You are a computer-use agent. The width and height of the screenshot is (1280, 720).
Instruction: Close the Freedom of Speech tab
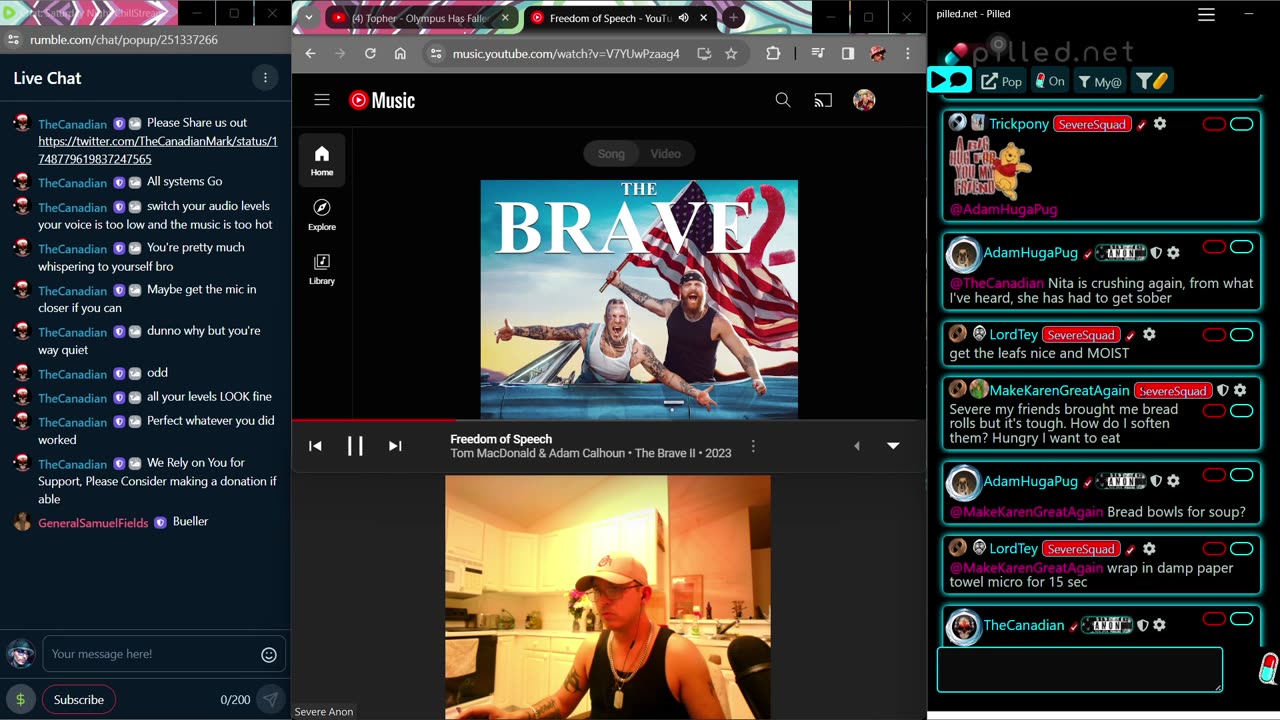704,18
